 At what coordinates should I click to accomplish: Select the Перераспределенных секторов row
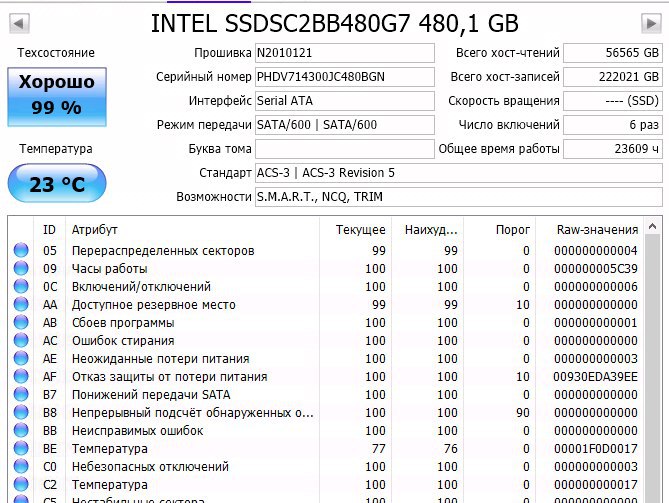pos(326,250)
